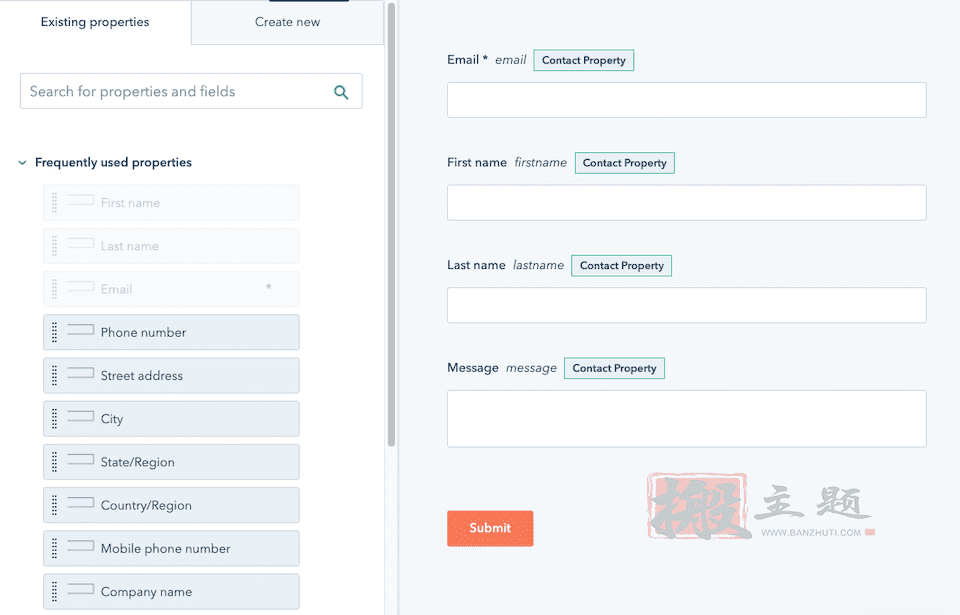Viewport: 960px width, 615px height.
Task: Click the search magnifier icon
Action: click(341, 92)
